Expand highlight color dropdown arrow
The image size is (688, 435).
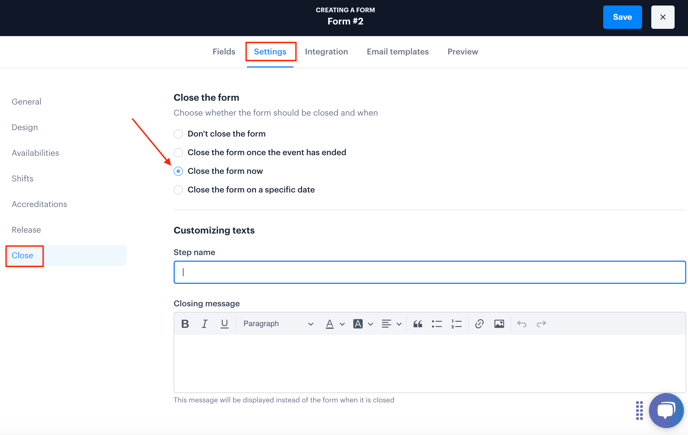pos(371,324)
